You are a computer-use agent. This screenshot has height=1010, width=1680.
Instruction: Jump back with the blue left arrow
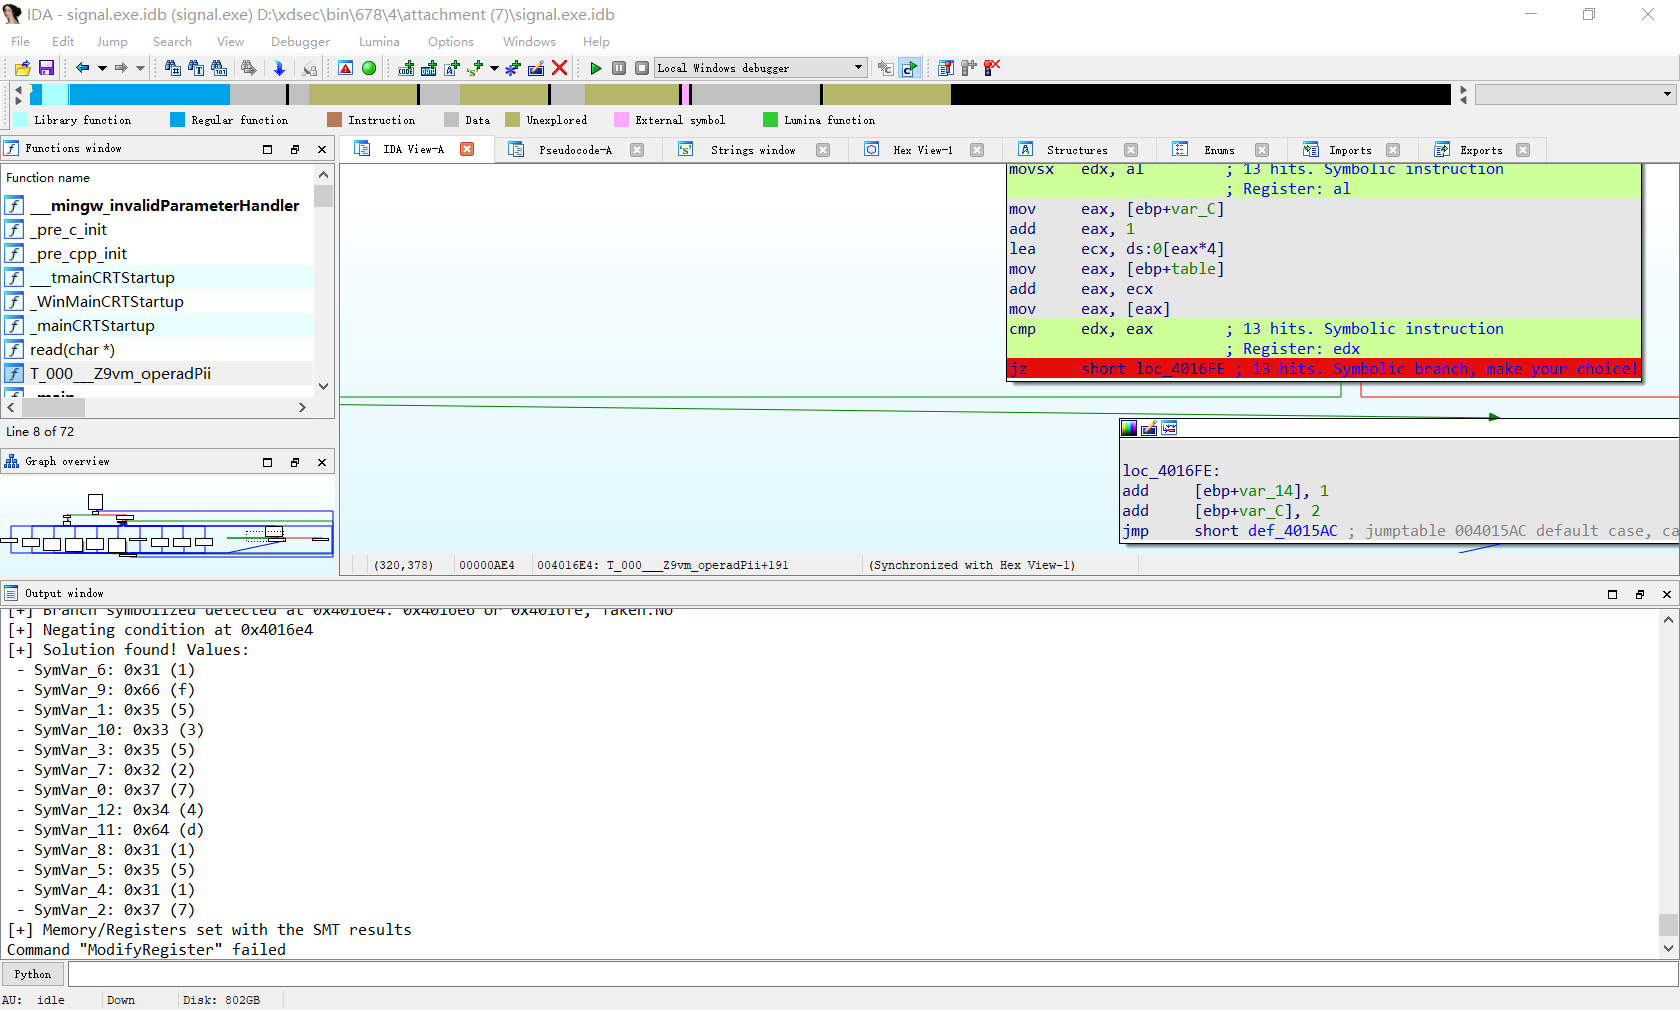coord(82,68)
